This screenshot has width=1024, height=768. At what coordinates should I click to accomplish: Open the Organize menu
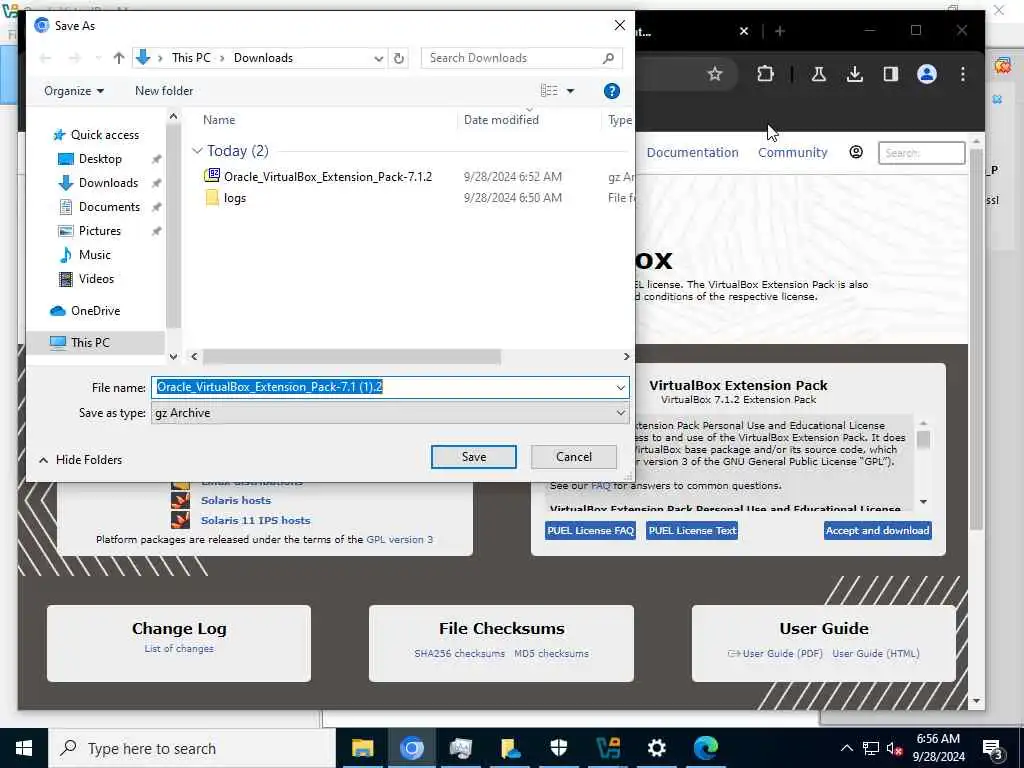tap(74, 91)
